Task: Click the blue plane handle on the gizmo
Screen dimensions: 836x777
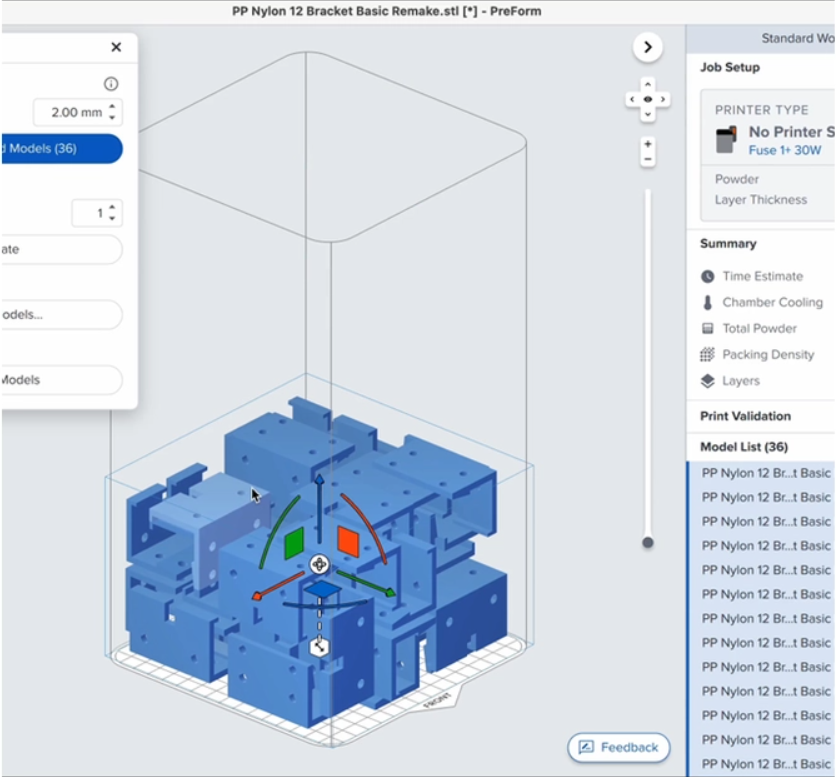Action: pyautogui.click(x=320, y=591)
